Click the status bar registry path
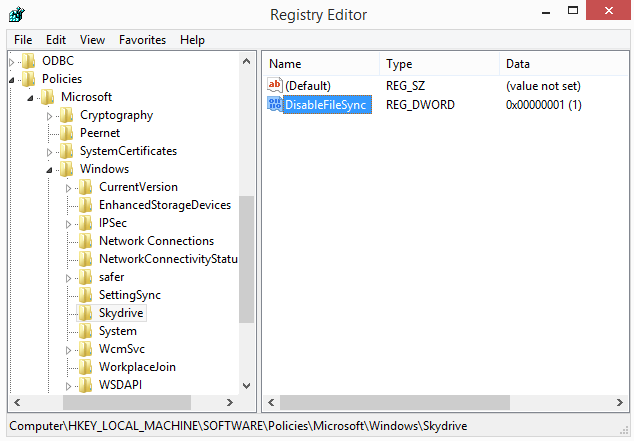This screenshot has width=634, height=441. (238, 426)
